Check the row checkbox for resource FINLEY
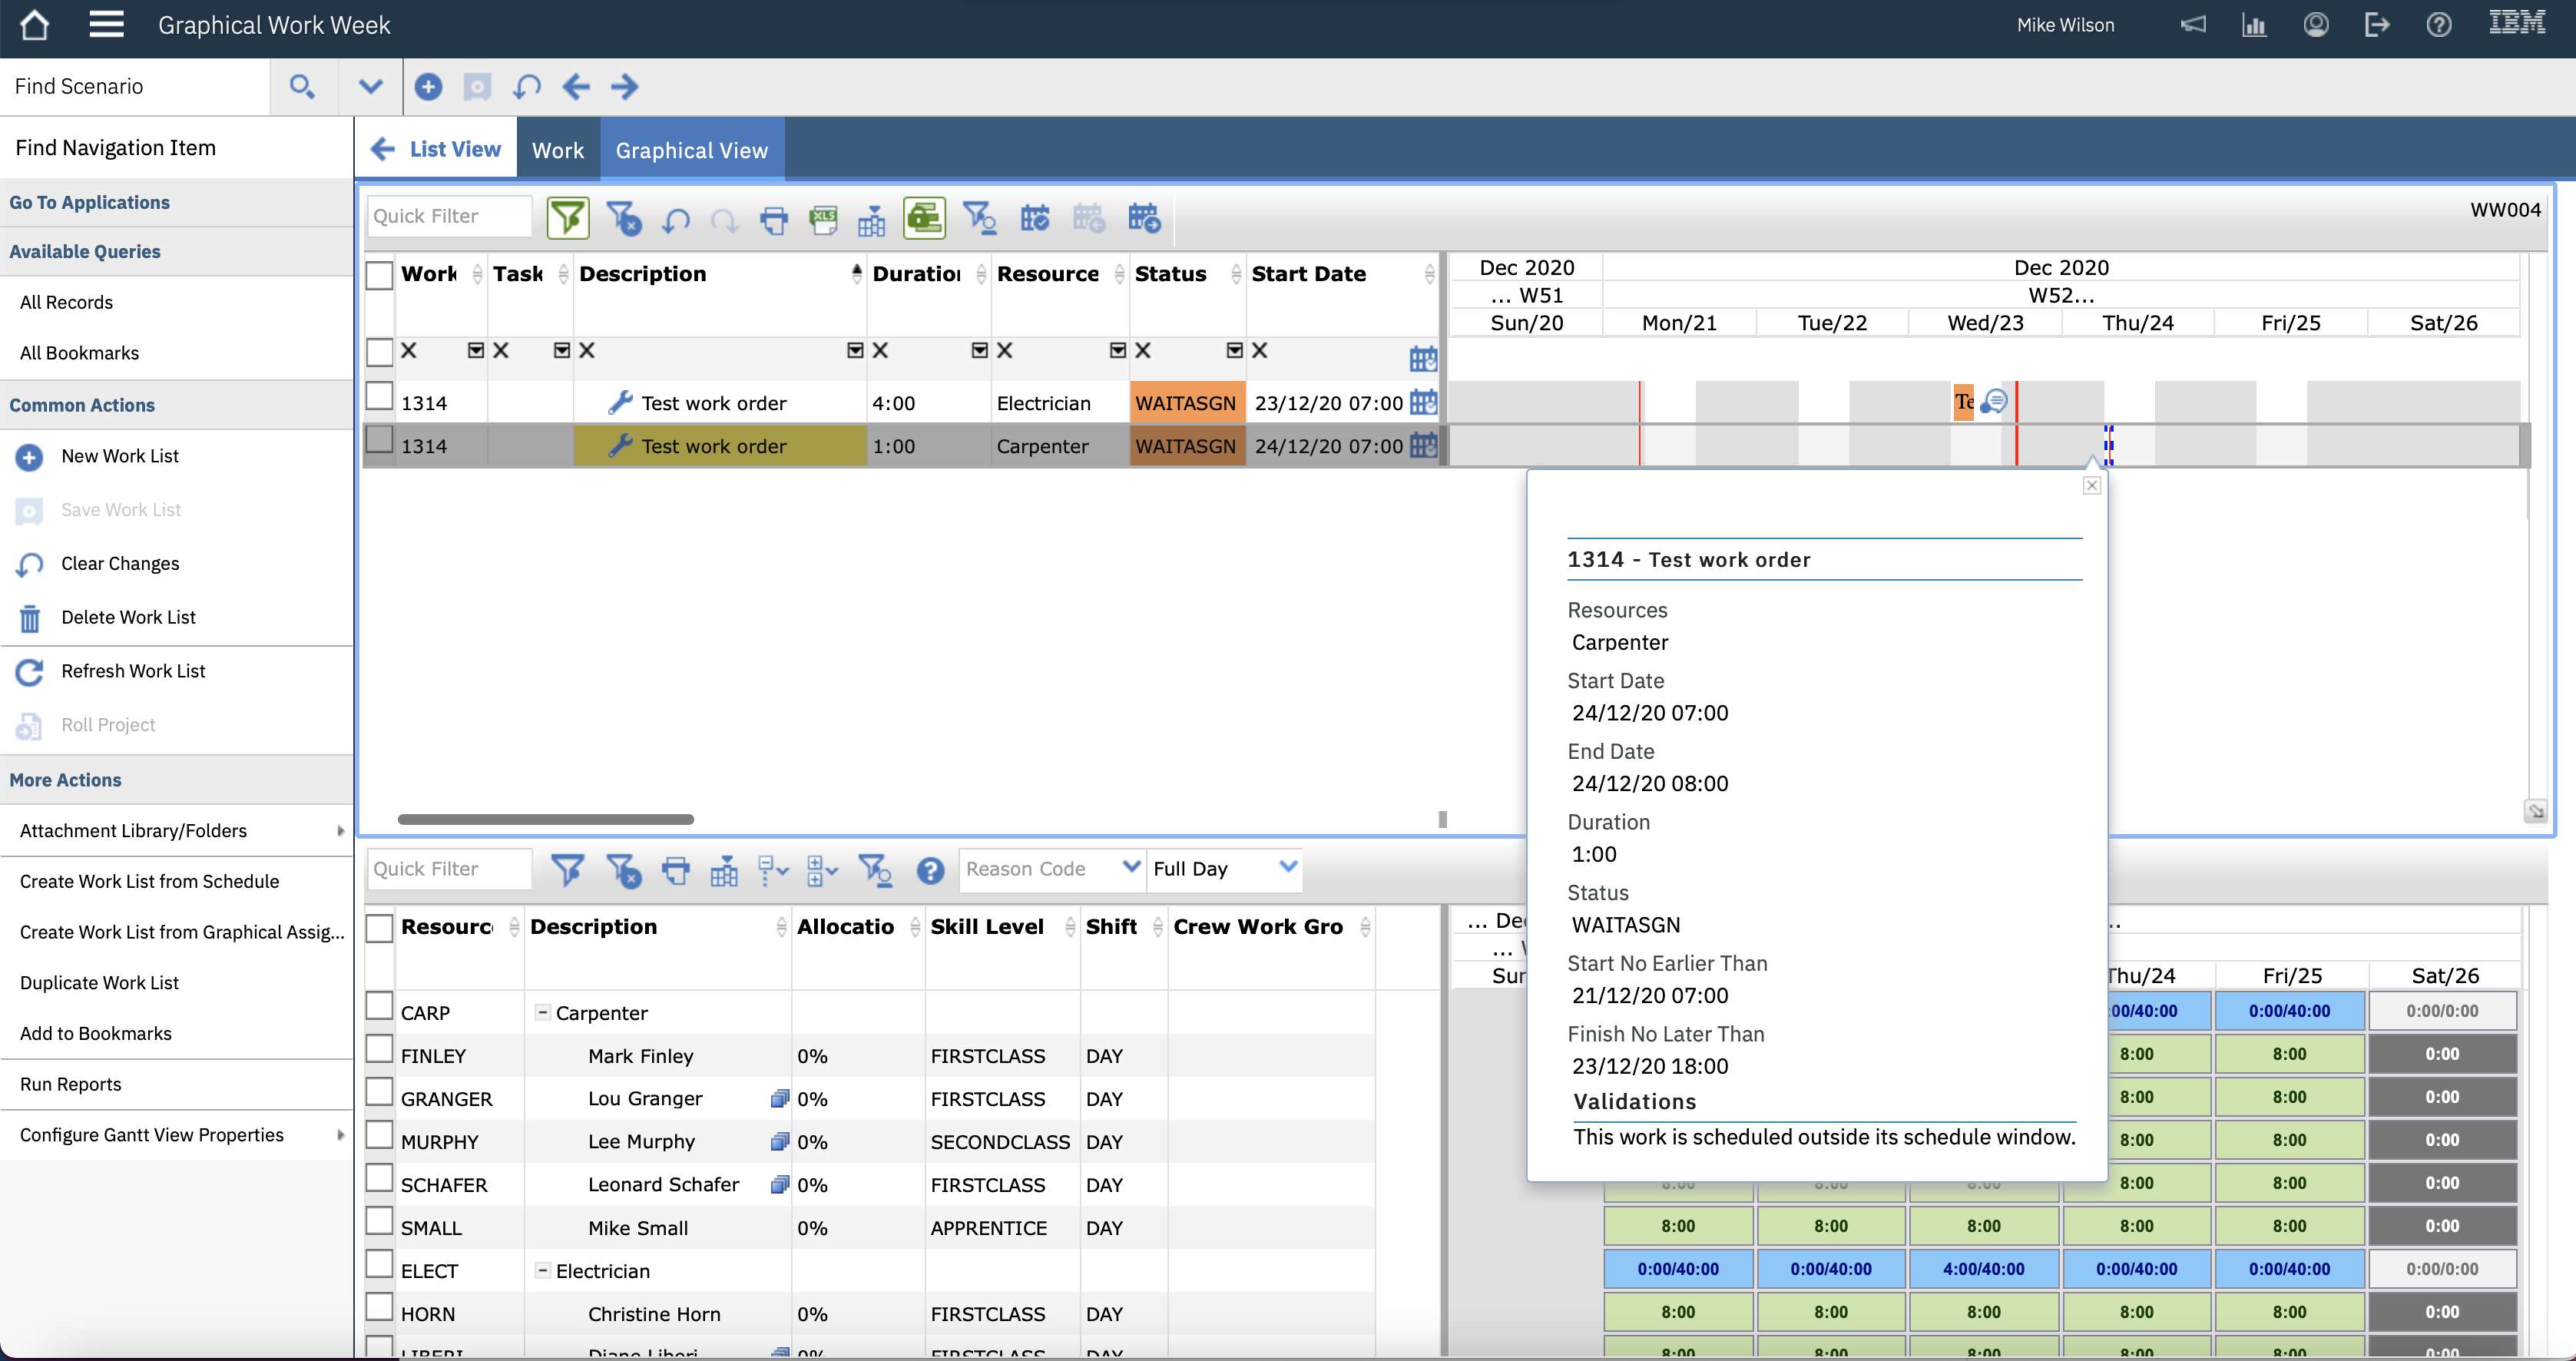 coord(379,1049)
